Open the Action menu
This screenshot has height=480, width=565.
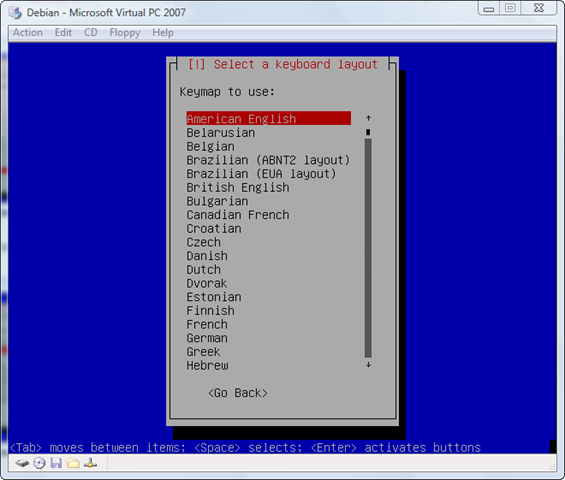(28, 32)
